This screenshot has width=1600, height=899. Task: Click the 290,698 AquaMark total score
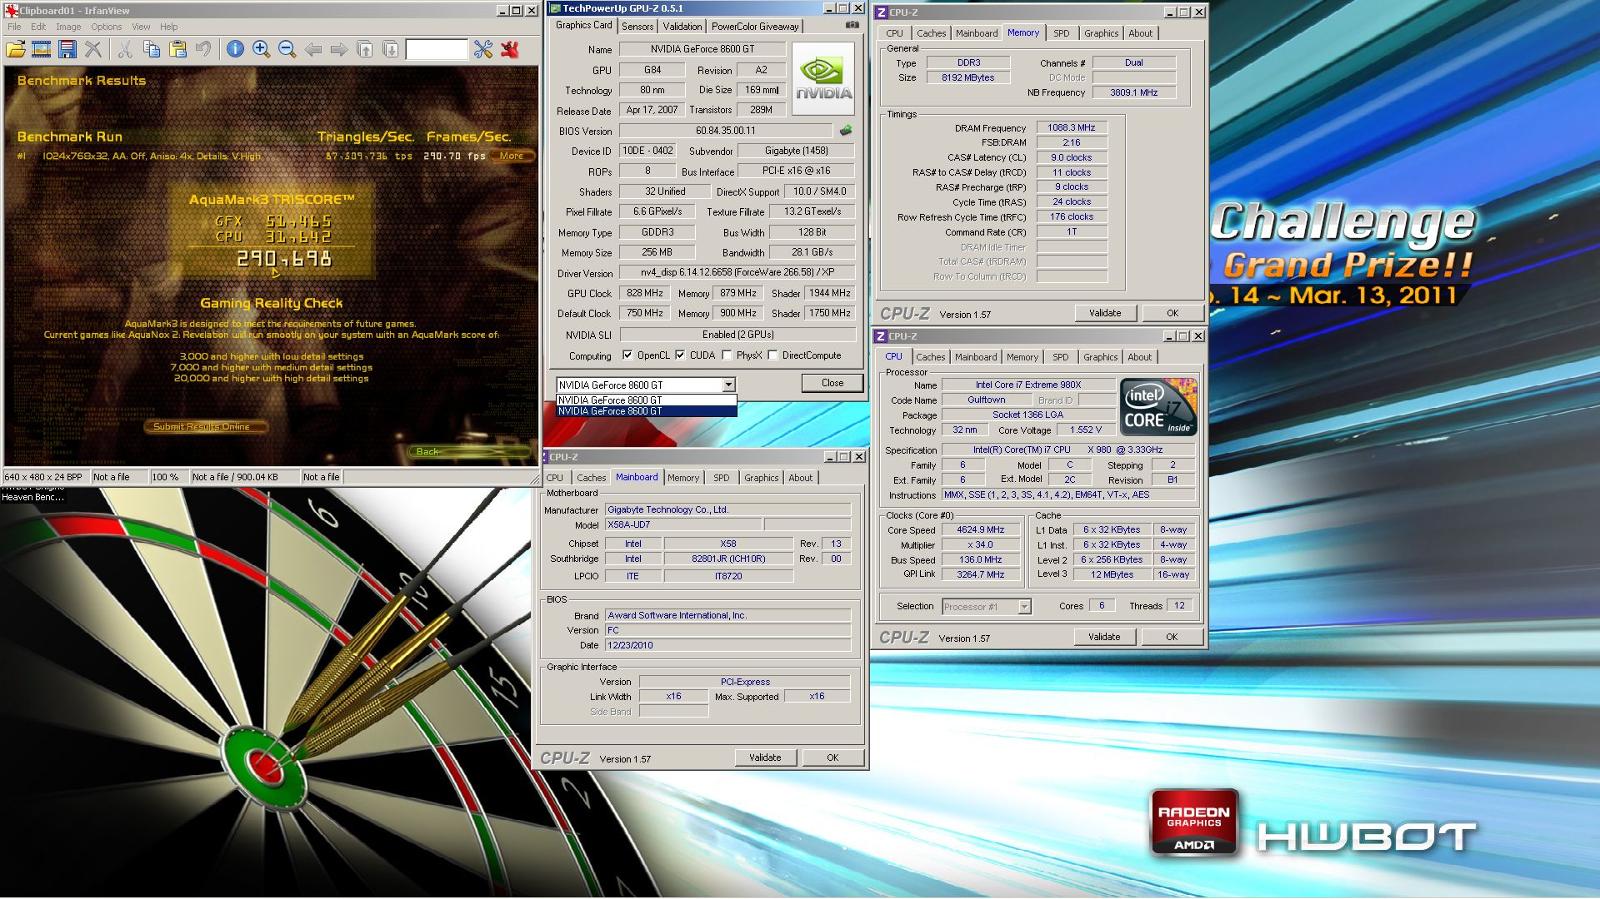[x=284, y=259]
